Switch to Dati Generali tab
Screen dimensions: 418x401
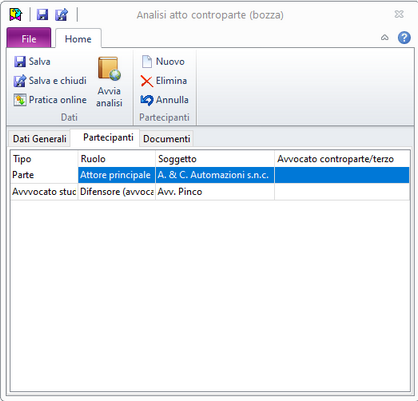tap(40, 139)
